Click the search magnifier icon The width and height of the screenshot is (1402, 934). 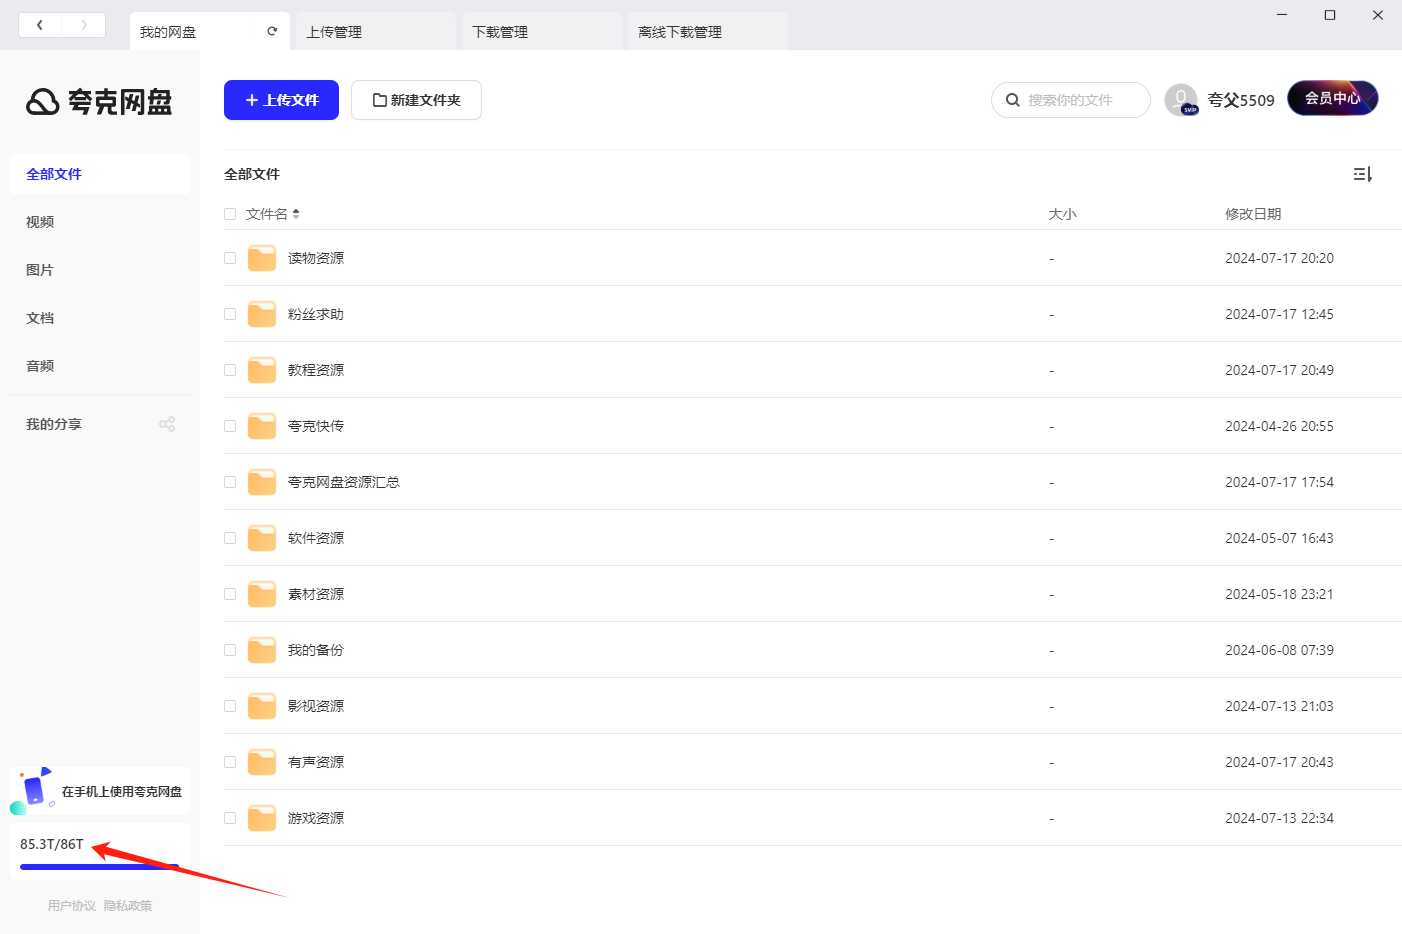(1012, 100)
